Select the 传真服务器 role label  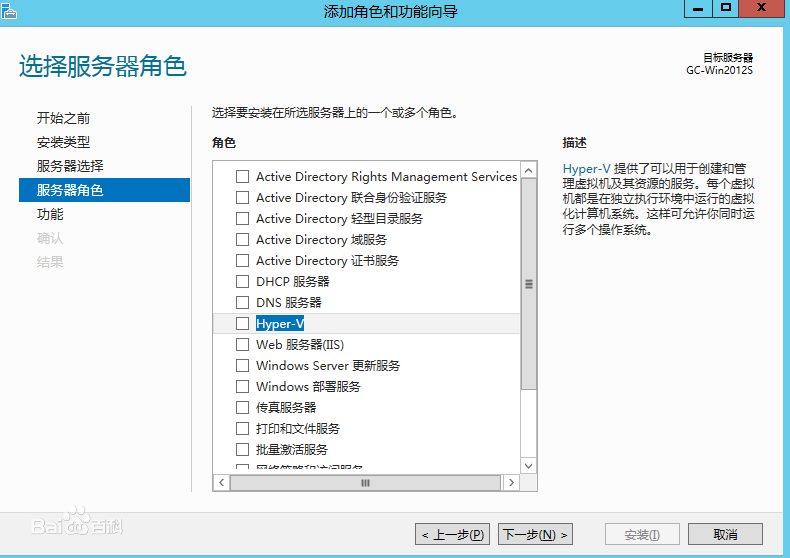click(286, 408)
